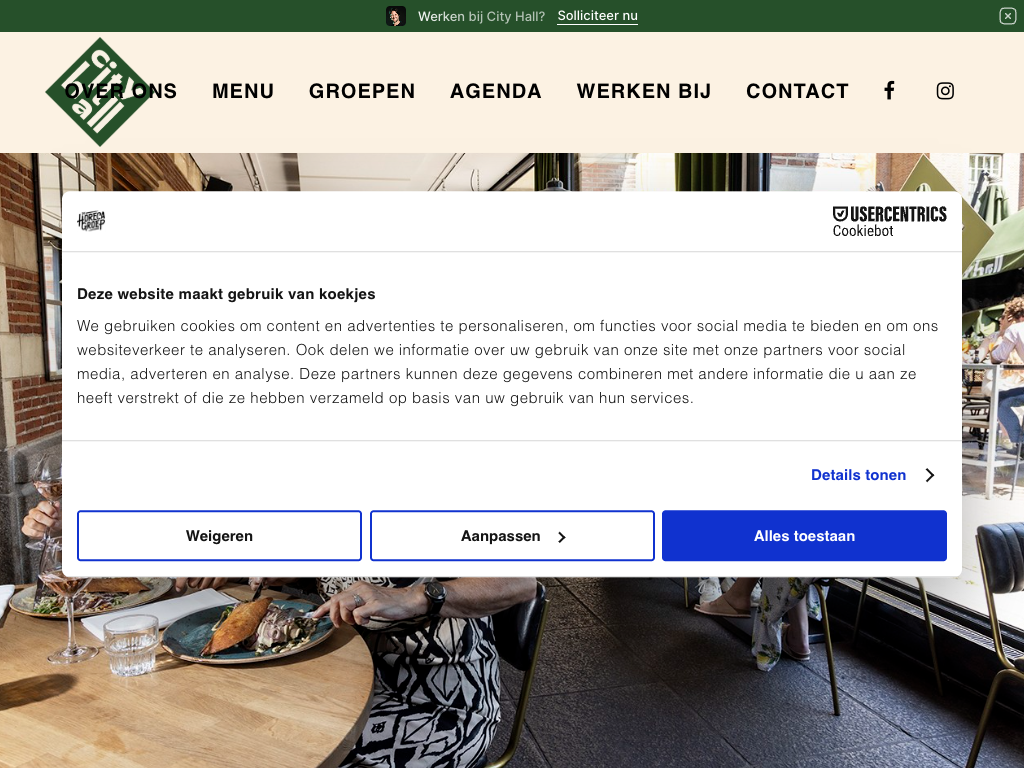Open the WERKEN BIJ page
The image size is (1024, 768).
click(x=644, y=91)
